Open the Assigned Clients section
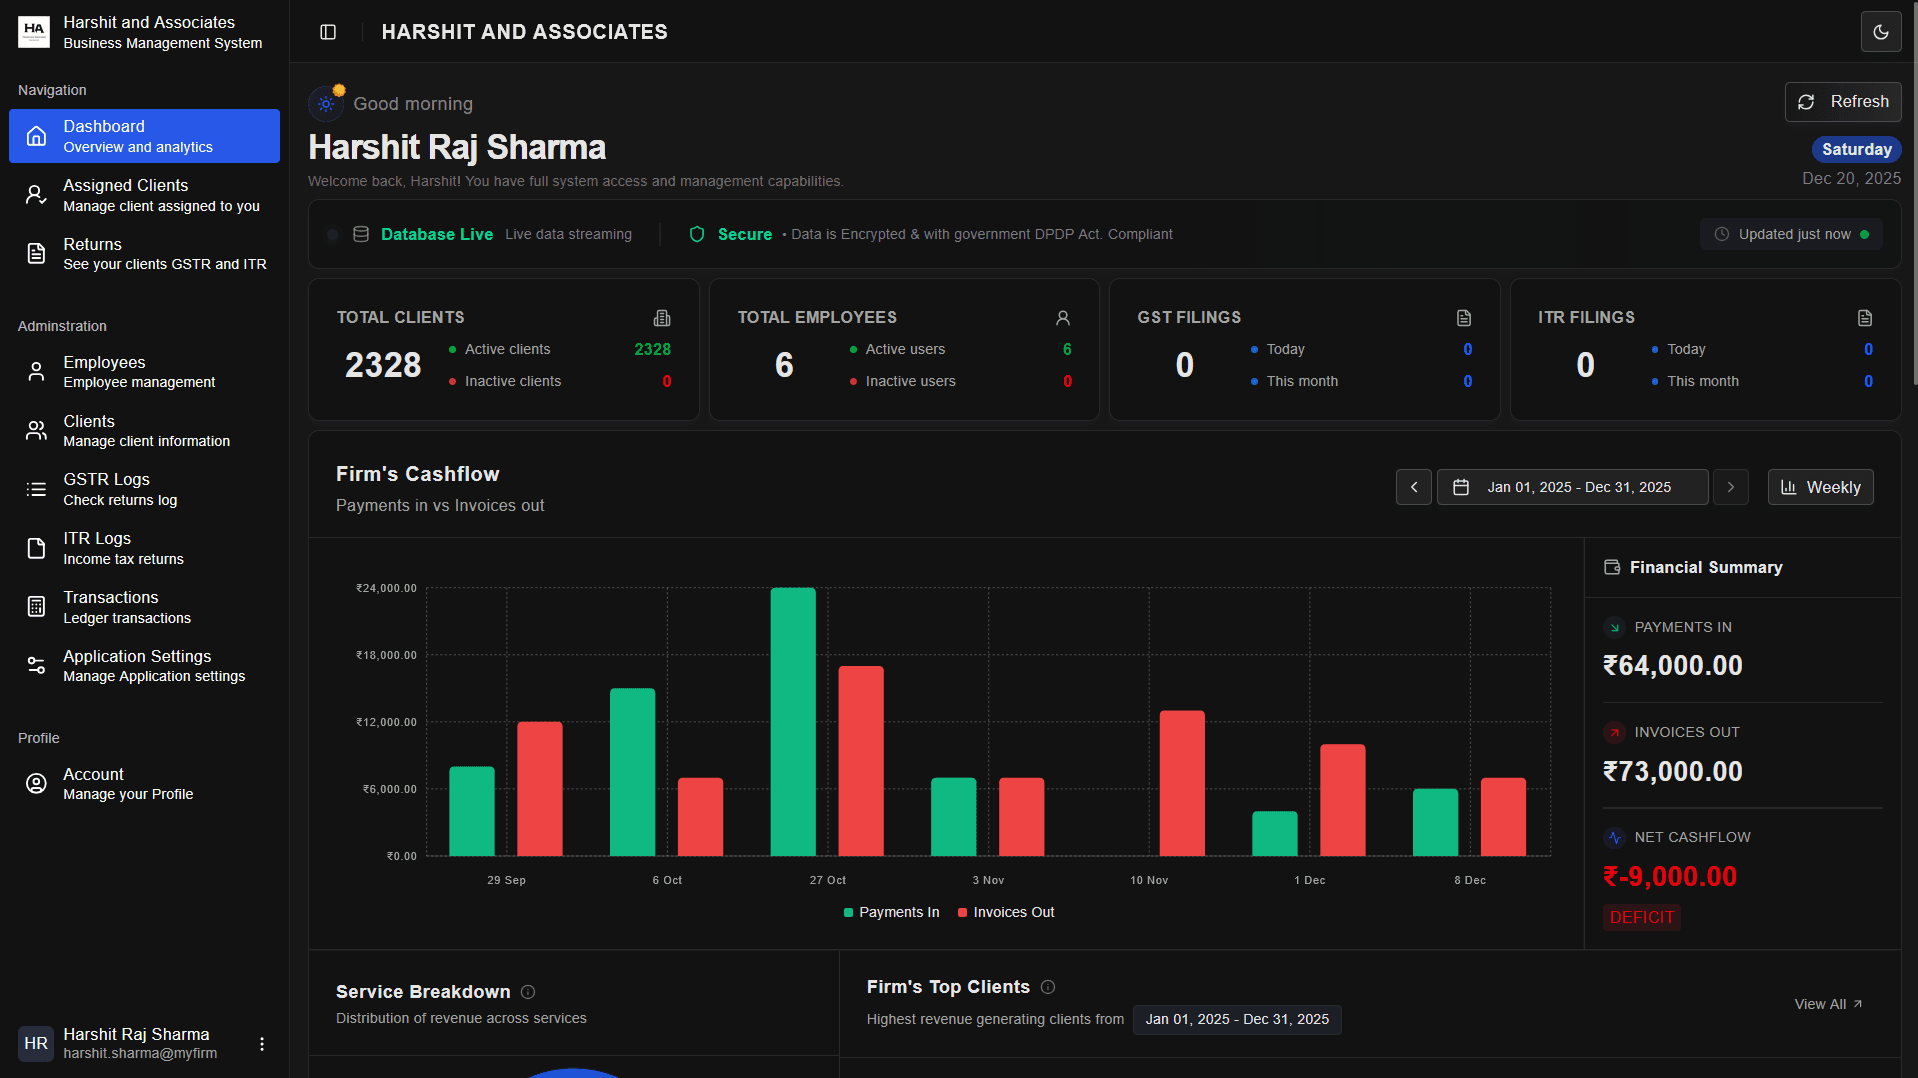Viewport: 1918px width, 1078px height. [x=144, y=195]
